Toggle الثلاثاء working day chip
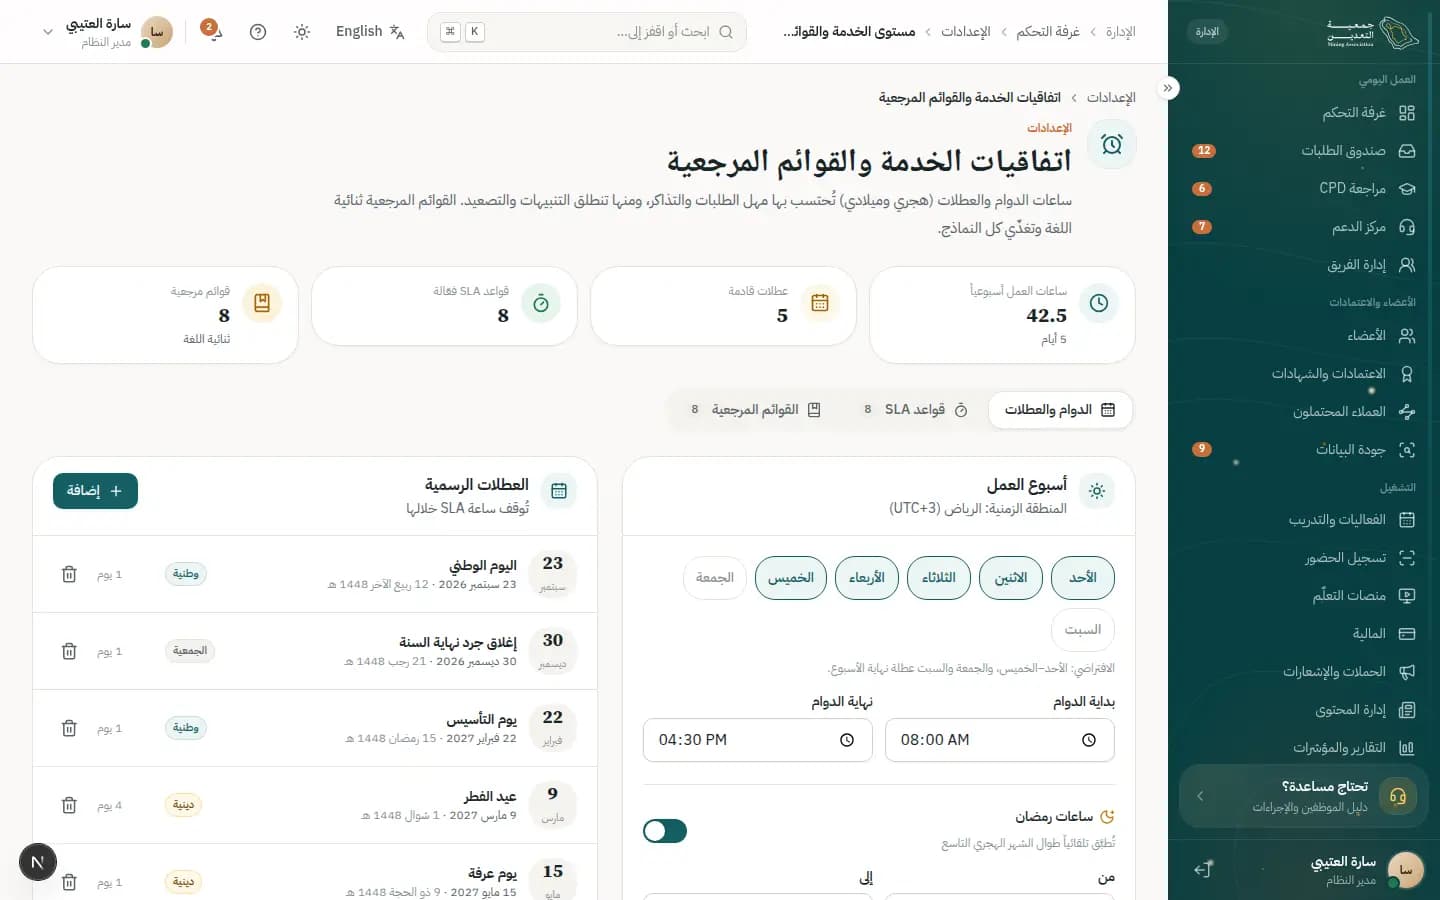Screen dimensions: 1440x900 (x=939, y=578)
